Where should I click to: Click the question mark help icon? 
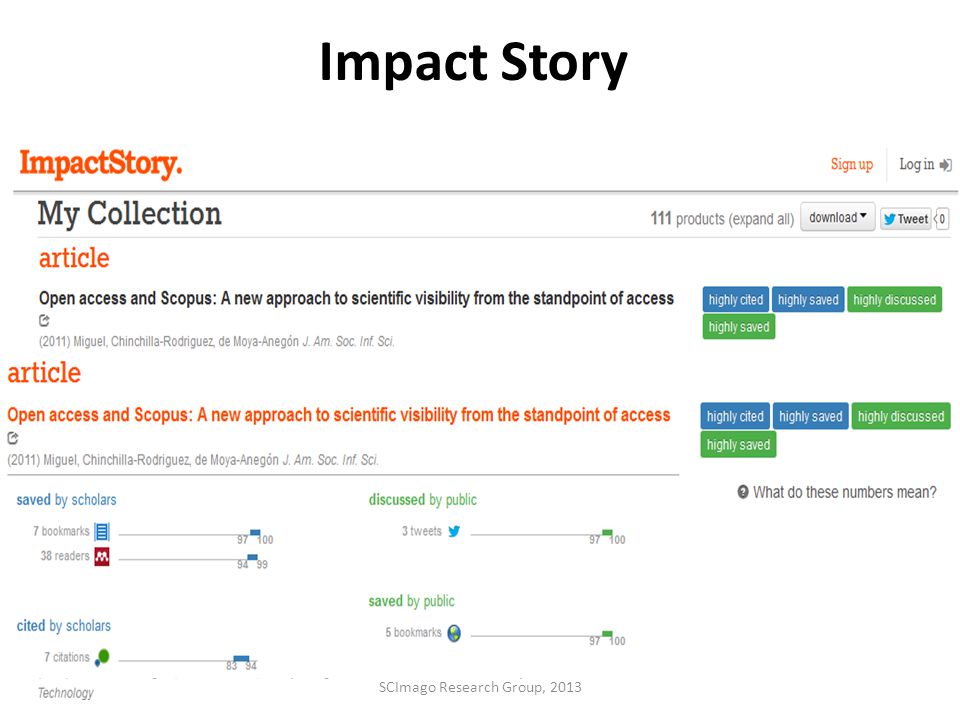pyautogui.click(x=743, y=492)
